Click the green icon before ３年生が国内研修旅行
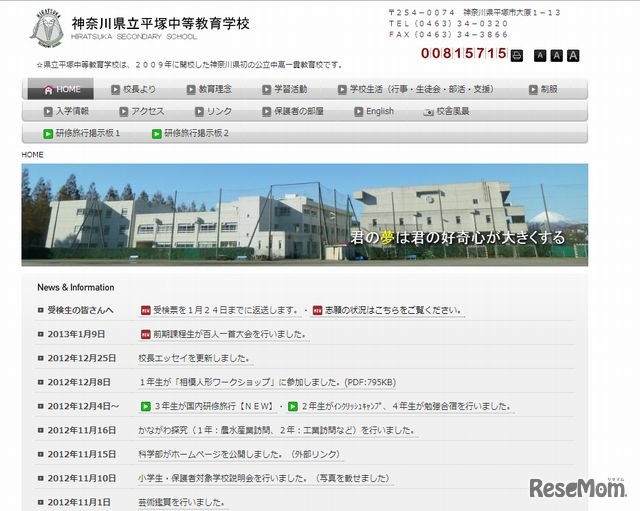The image size is (640, 511). coord(146,407)
